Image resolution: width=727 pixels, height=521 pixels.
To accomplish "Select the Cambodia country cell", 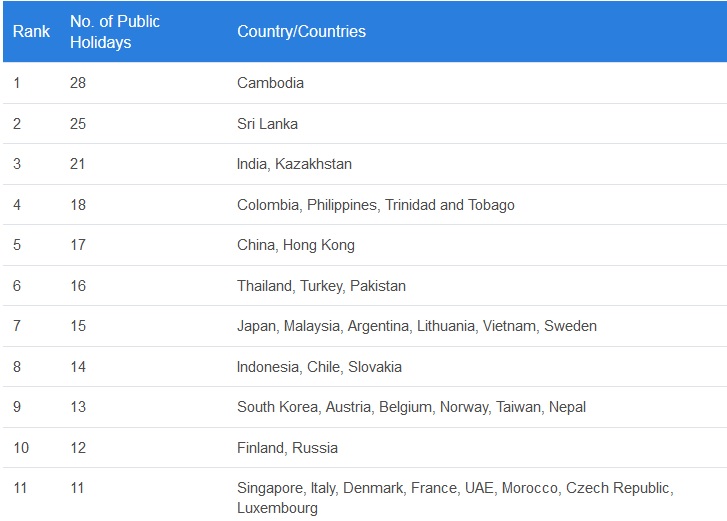I will click(x=270, y=83).
